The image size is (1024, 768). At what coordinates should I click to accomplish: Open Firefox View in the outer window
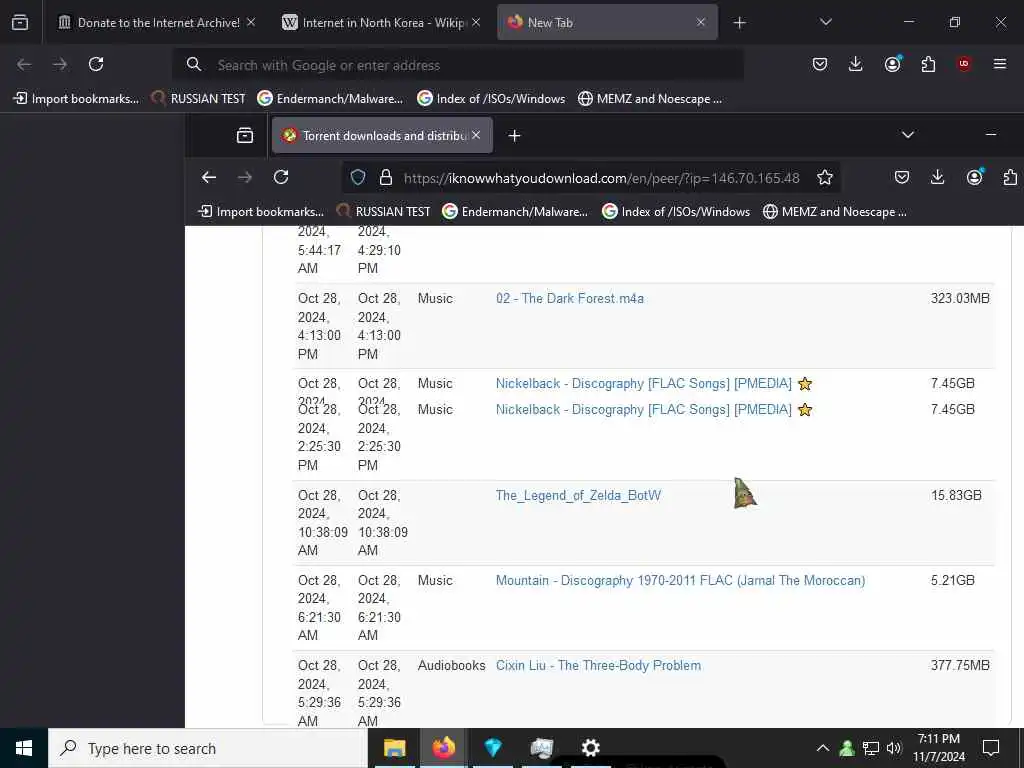pos(20,23)
